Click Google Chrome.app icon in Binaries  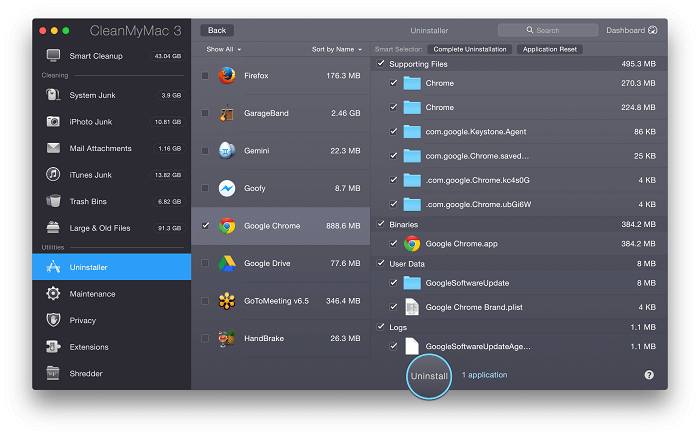click(412, 244)
